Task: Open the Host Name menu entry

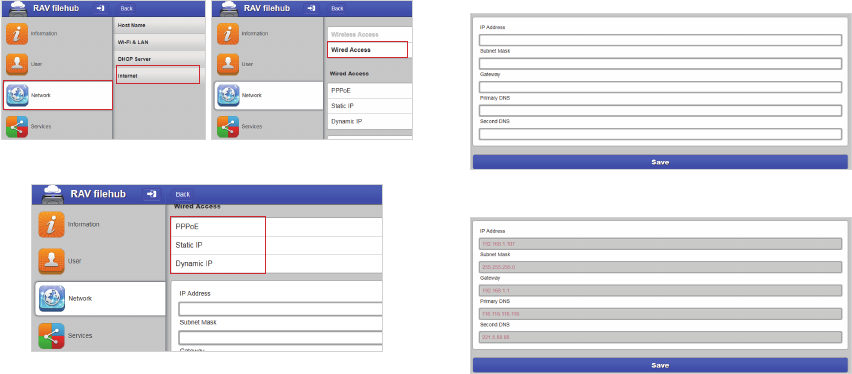Action: 160,25
